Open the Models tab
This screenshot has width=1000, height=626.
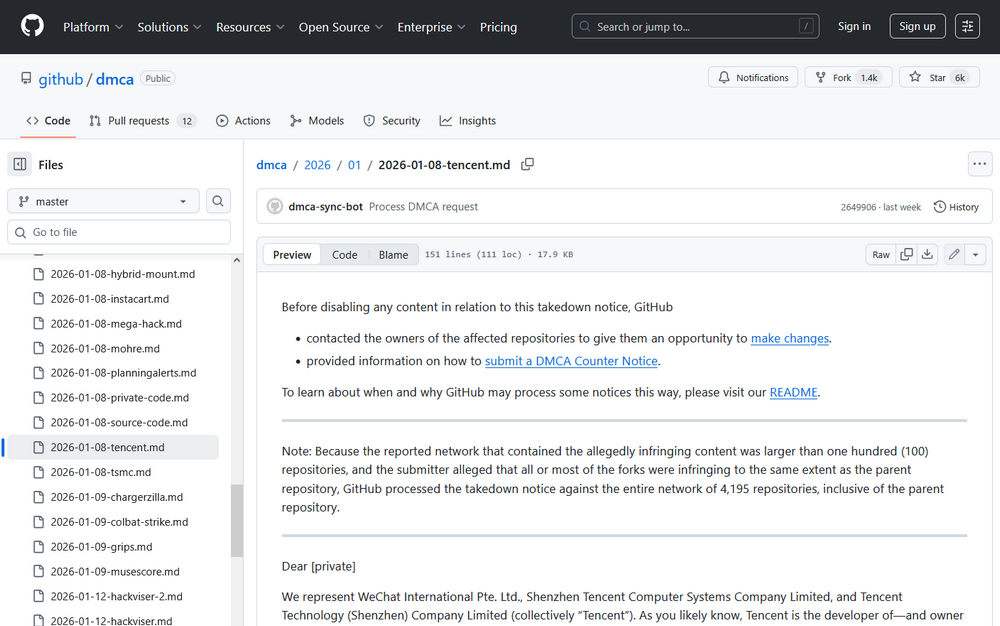[317, 120]
